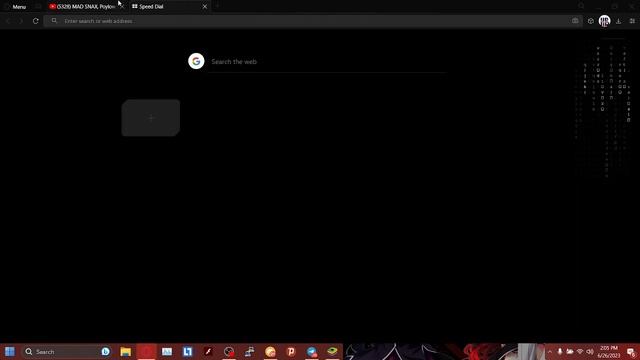This screenshot has height=360, width=640.
Task: Close the MAD SNAX YouTube tab
Action: [x=122, y=7]
